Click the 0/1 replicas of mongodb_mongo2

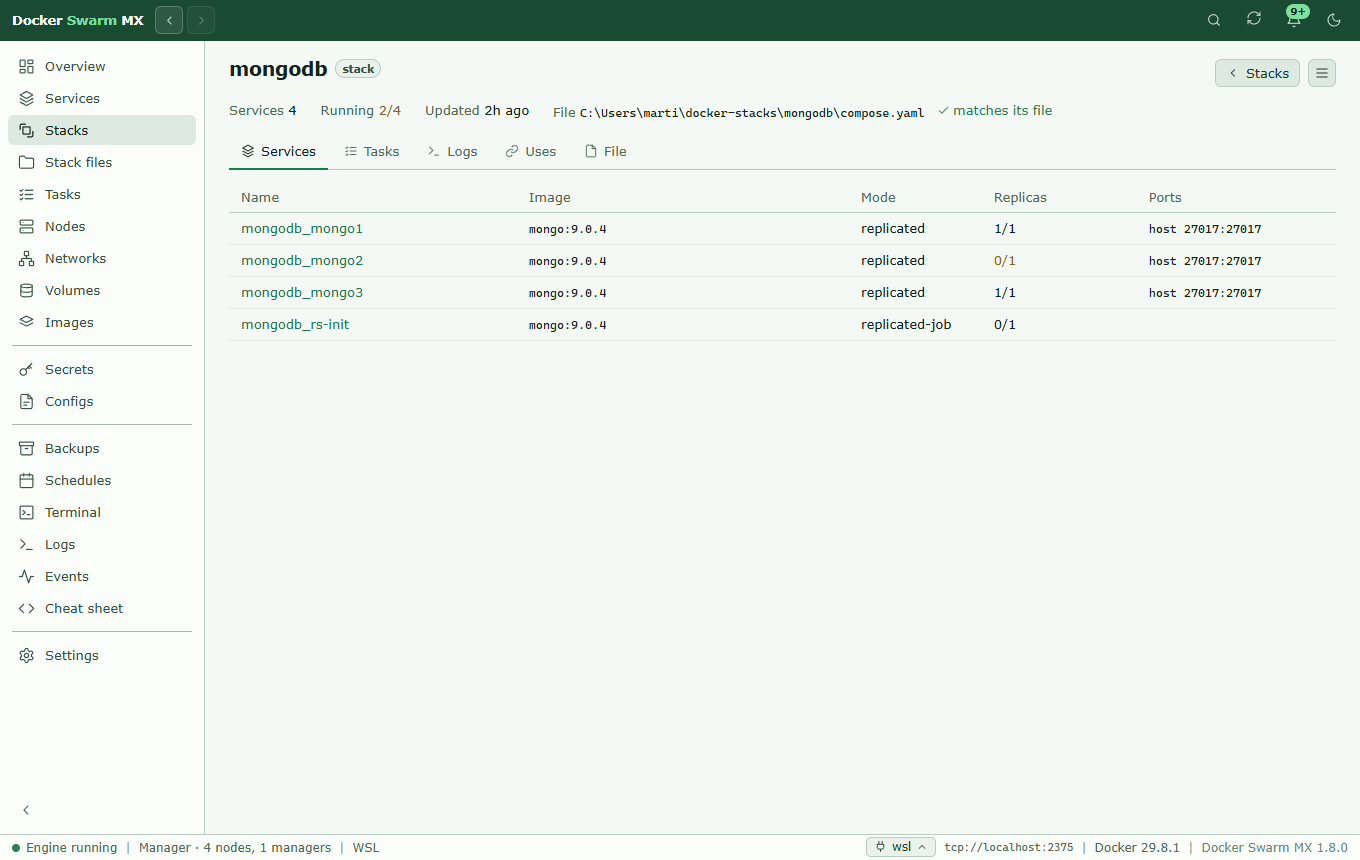pos(1005,261)
